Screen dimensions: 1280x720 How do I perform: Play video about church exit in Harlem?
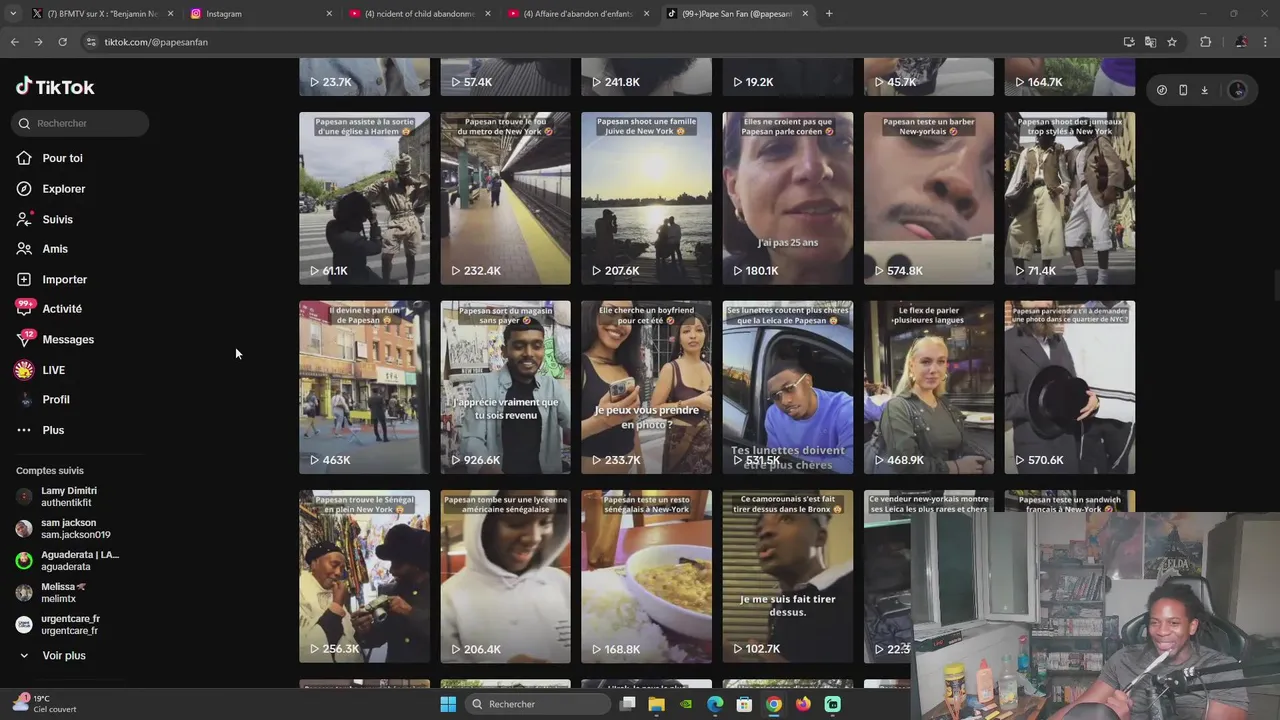click(364, 198)
